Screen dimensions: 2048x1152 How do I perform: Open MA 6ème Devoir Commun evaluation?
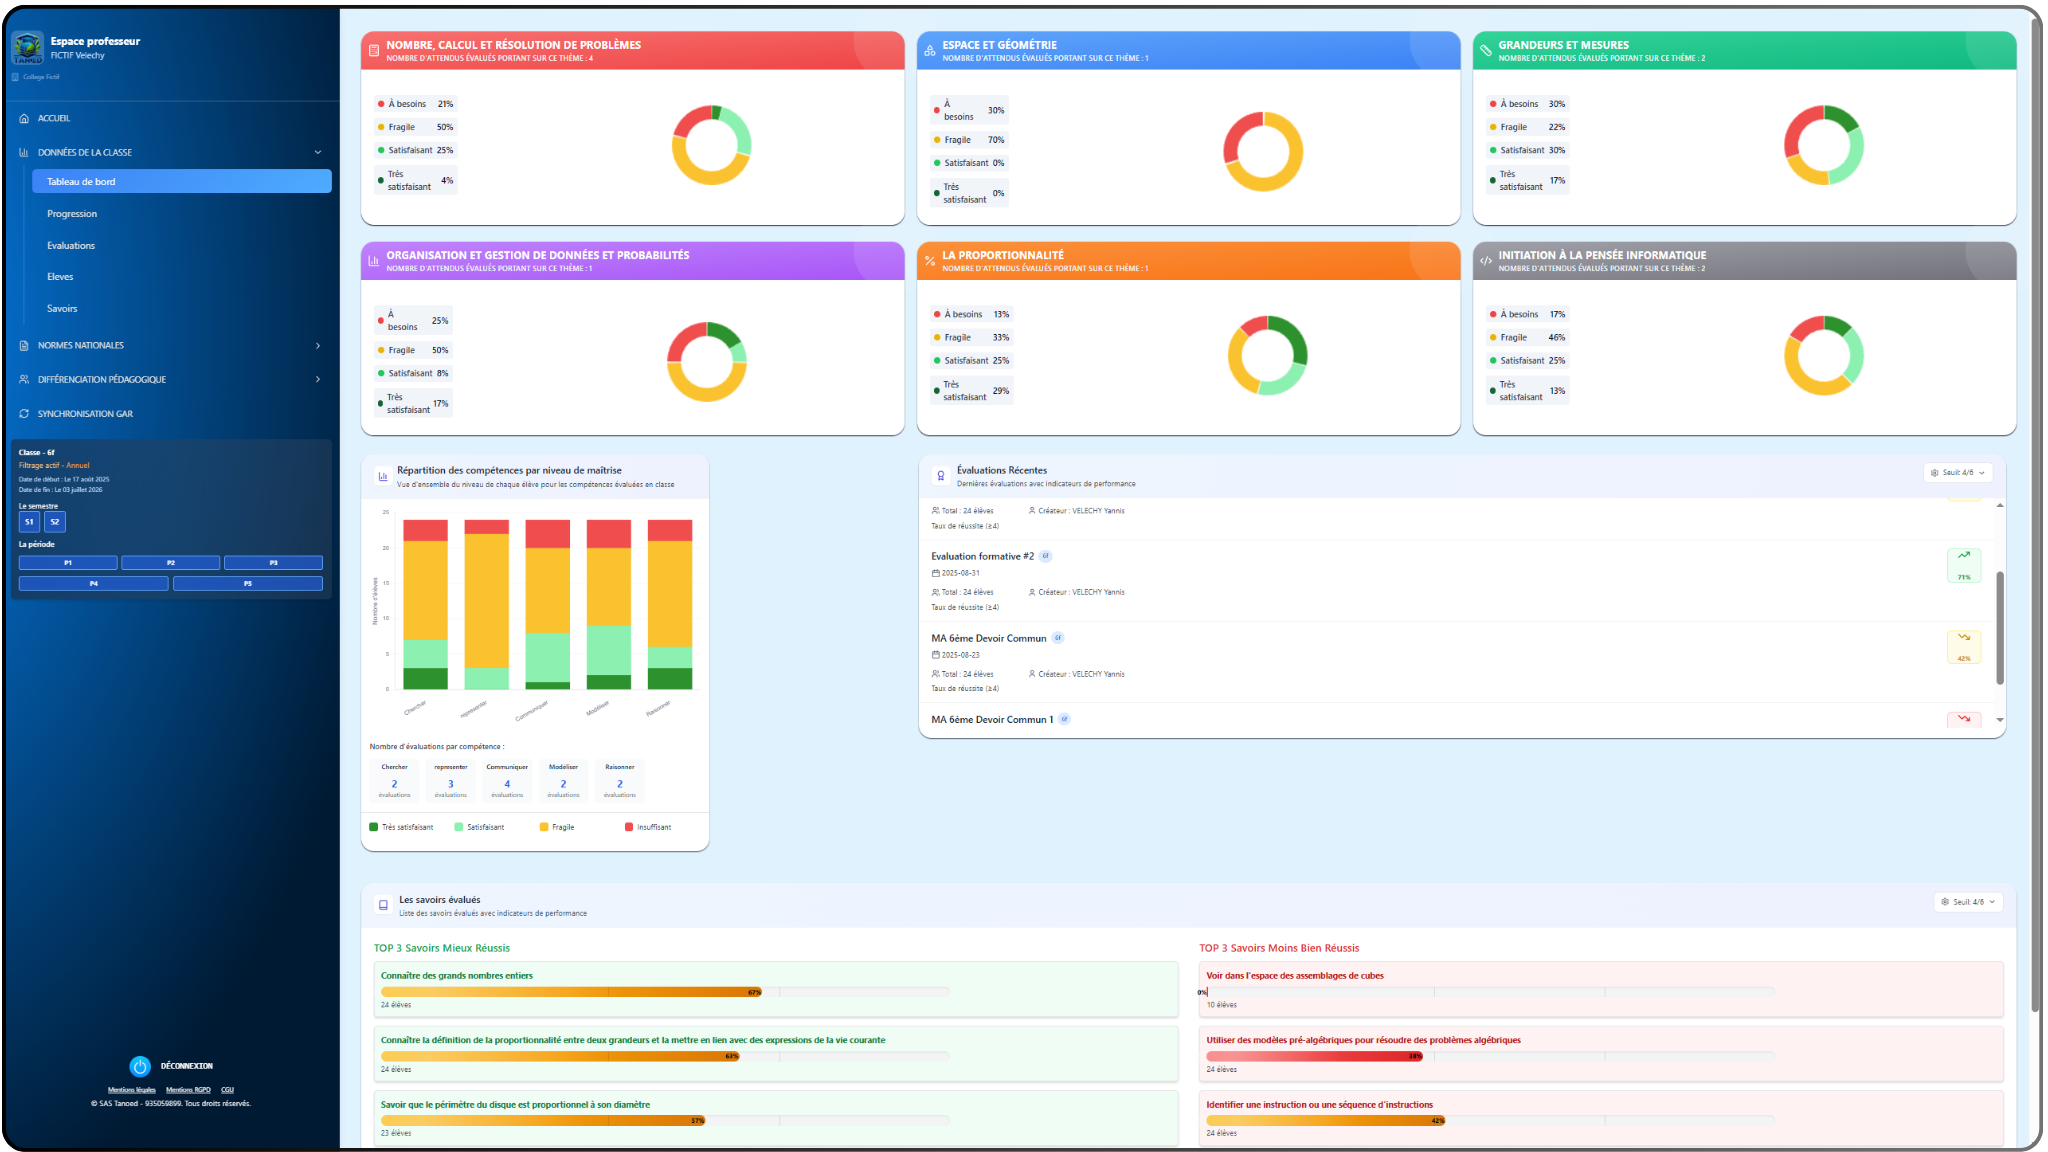(x=988, y=638)
